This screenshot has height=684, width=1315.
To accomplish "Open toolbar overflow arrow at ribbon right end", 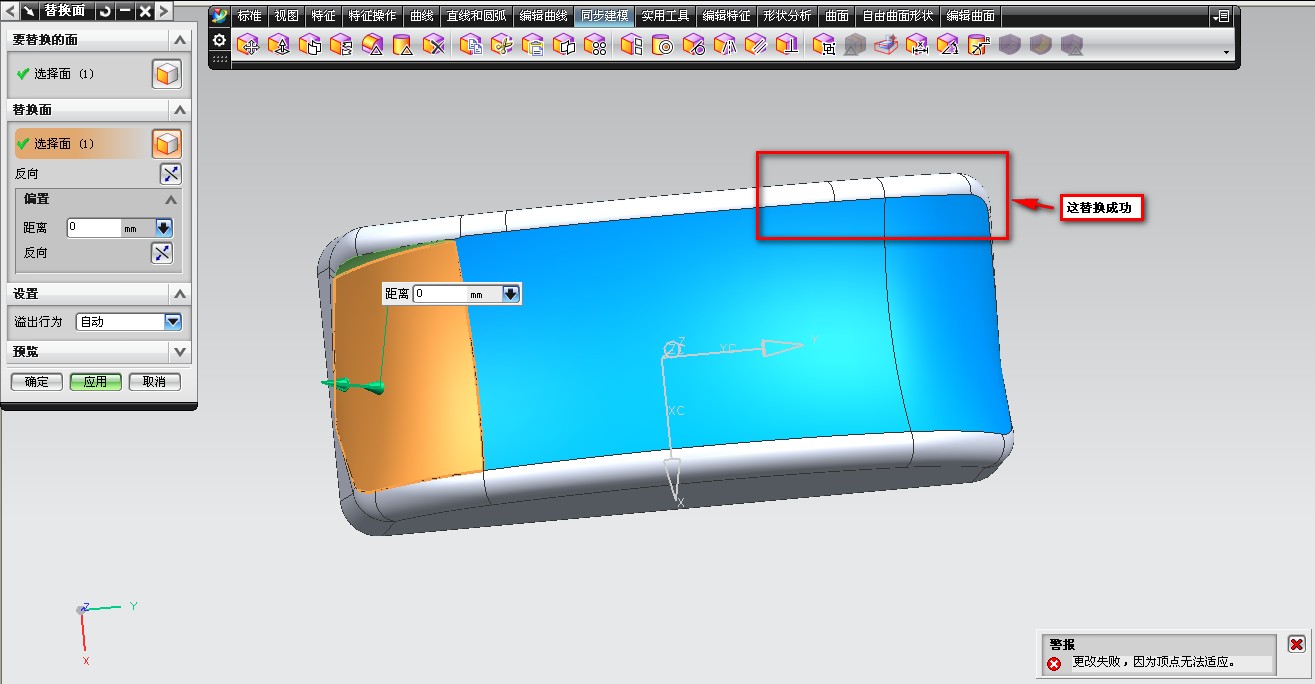I will (x=1227, y=51).
